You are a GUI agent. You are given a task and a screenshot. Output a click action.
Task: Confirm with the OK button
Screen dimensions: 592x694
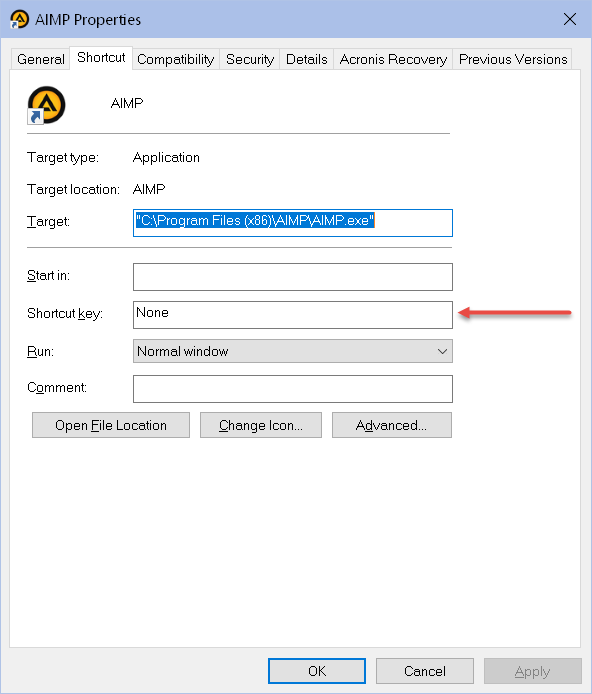(x=317, y=671)
